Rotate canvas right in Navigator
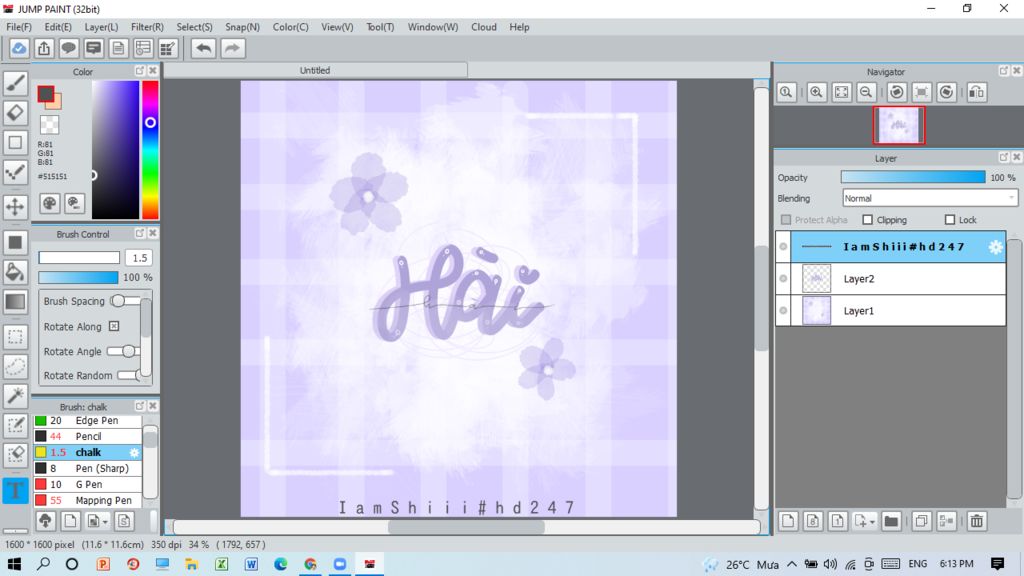1024x576 pixels. click(946, 92)
